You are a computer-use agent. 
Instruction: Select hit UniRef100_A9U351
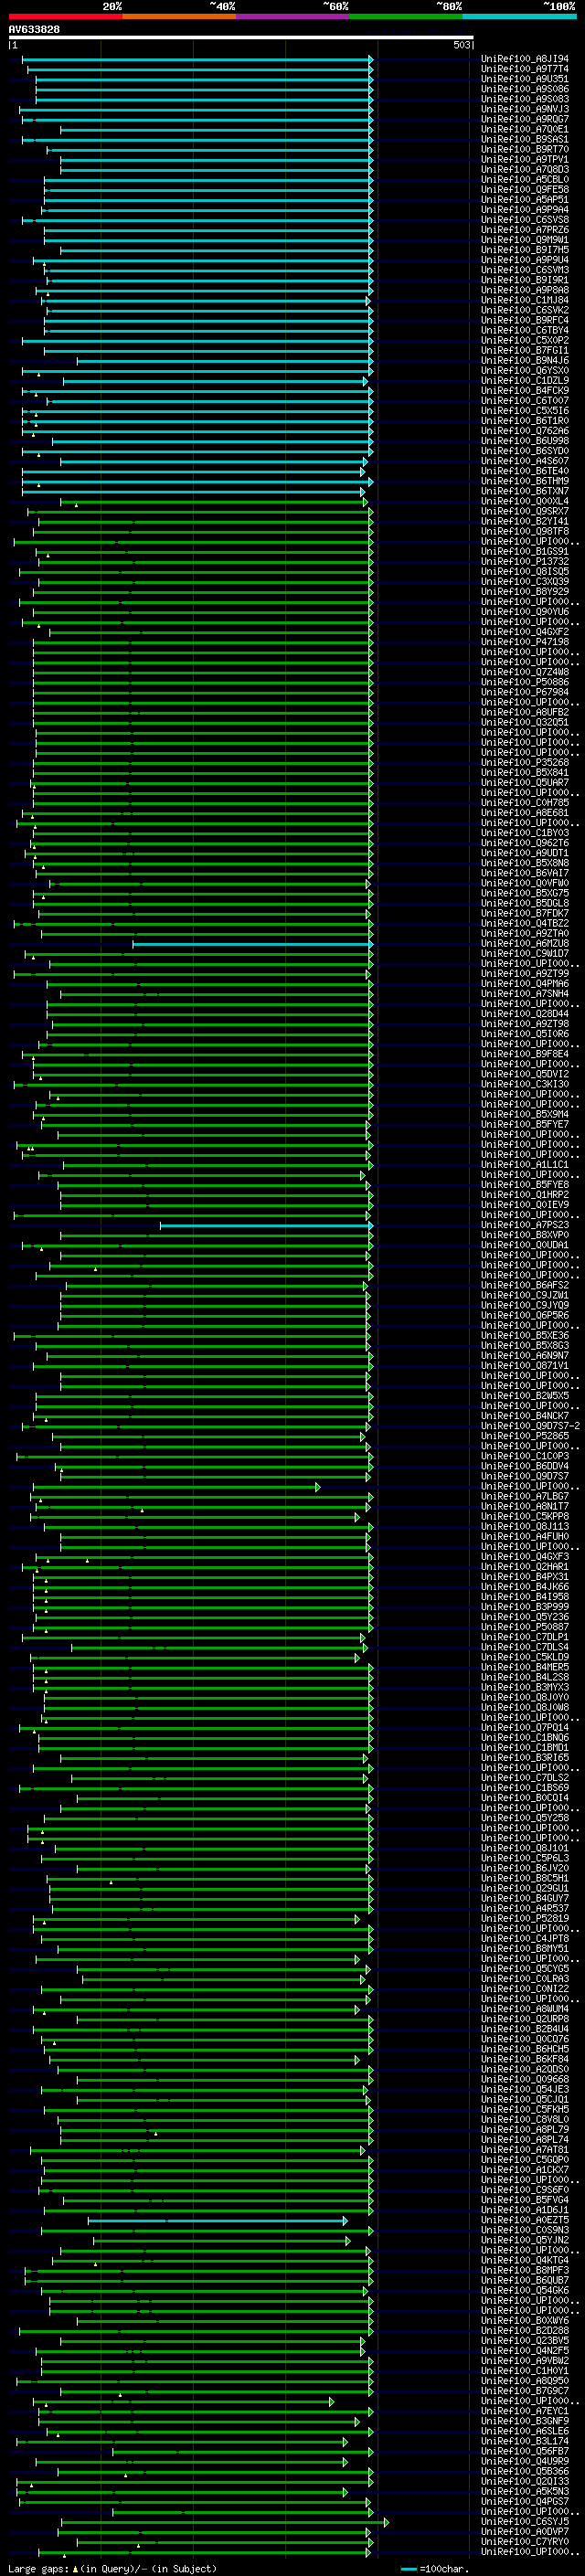click(x=525, y=79)
